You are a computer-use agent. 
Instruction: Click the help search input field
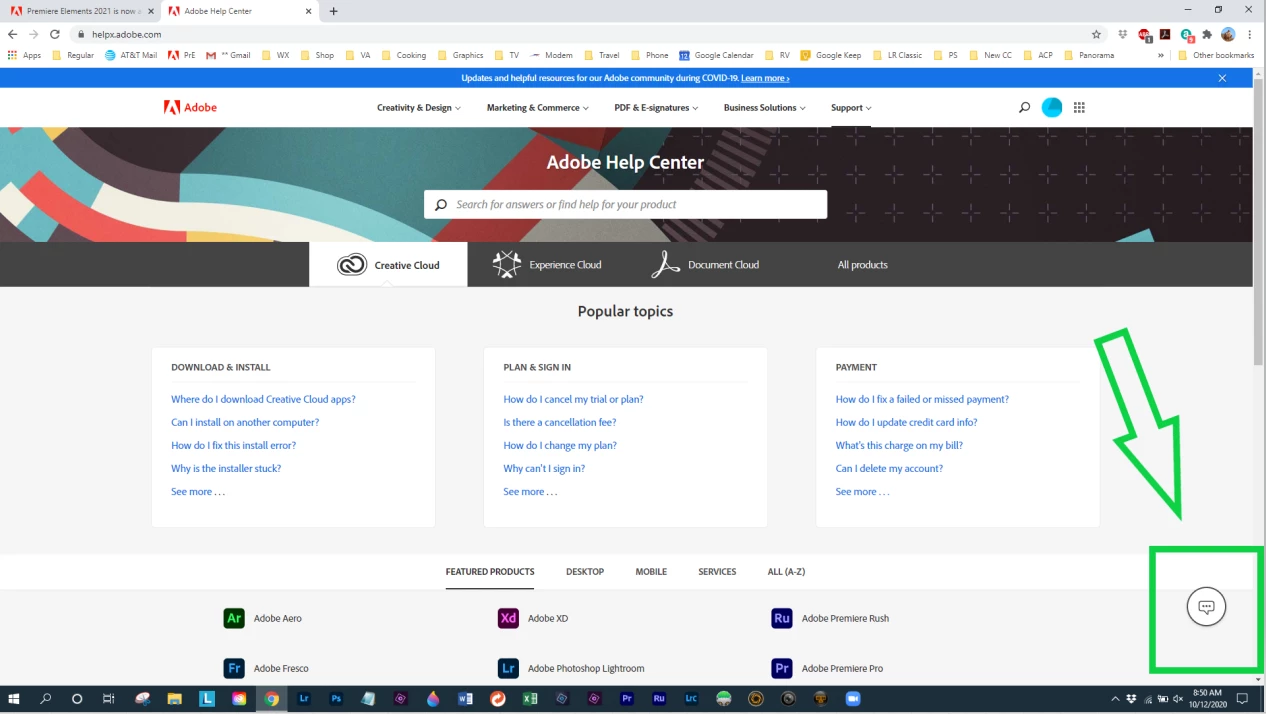pyautogui.click(x=625, y=204)
